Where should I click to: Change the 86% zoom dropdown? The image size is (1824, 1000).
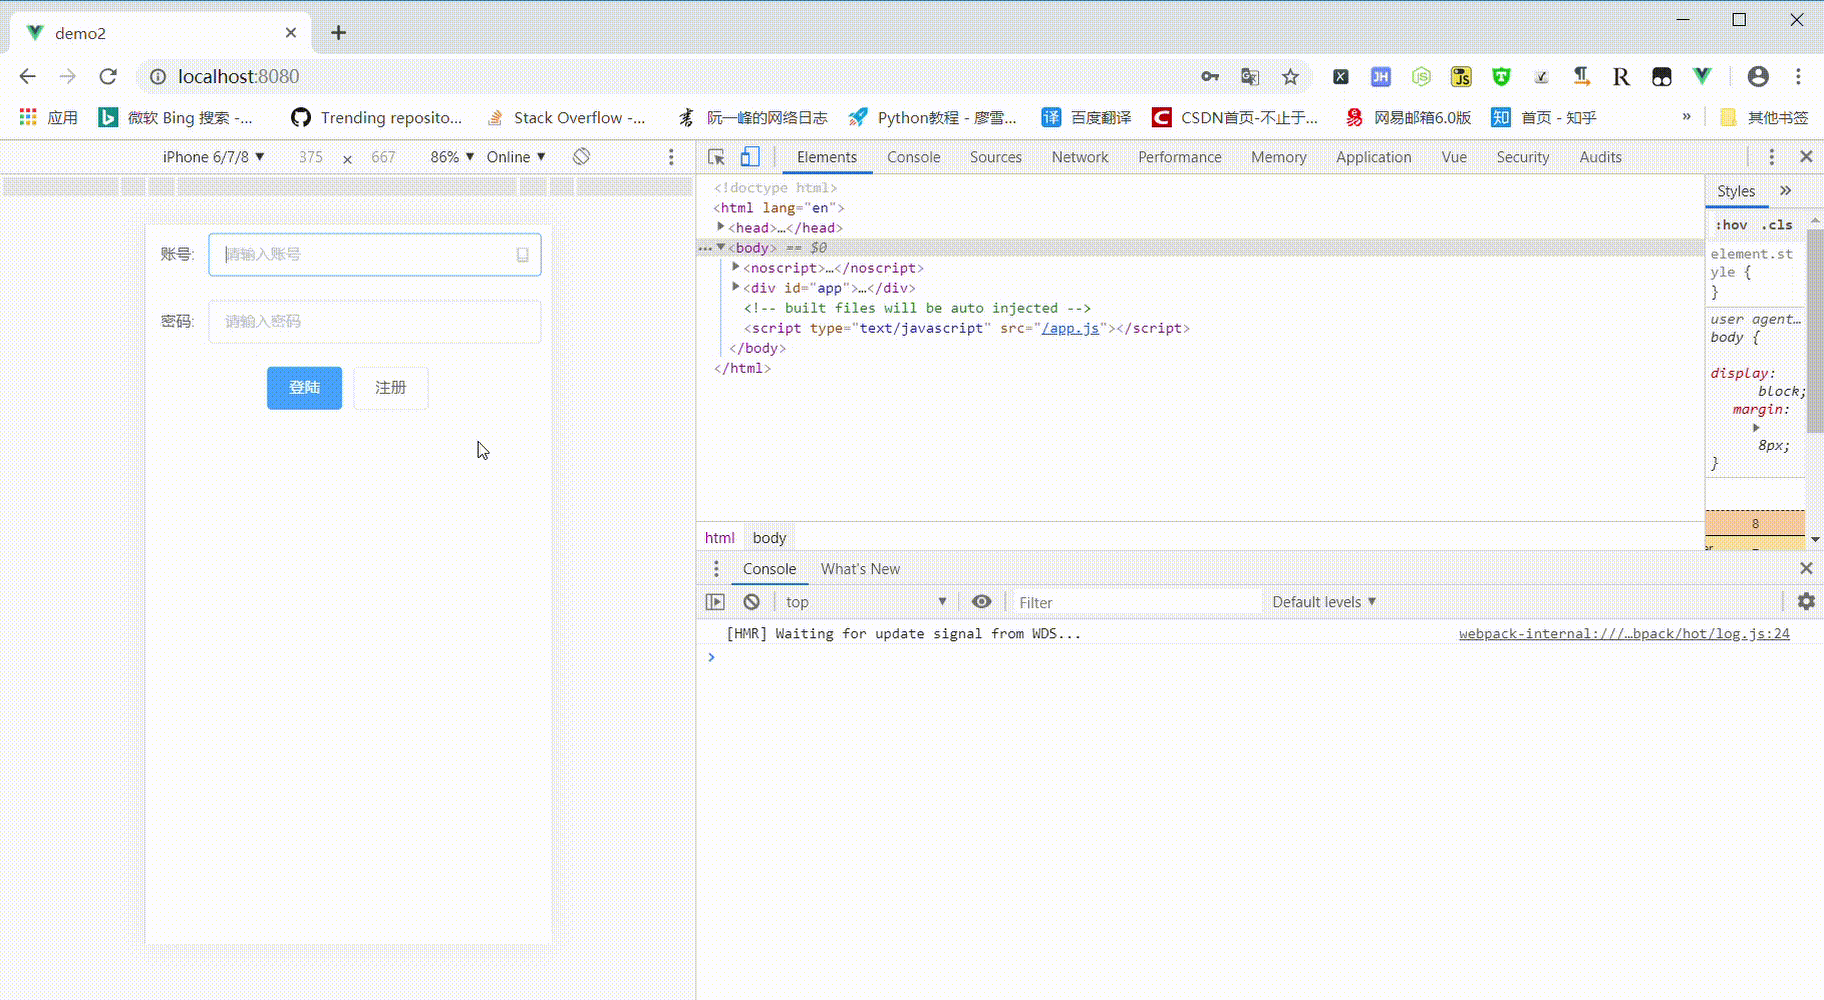click(x=452, y=157)
